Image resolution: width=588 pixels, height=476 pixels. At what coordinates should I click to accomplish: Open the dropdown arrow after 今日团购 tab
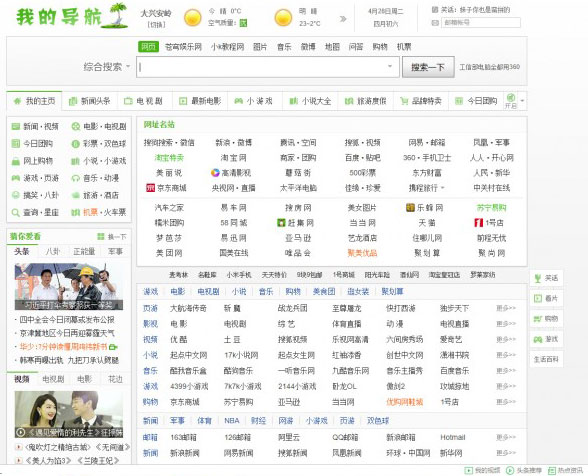tap(522, 101)
